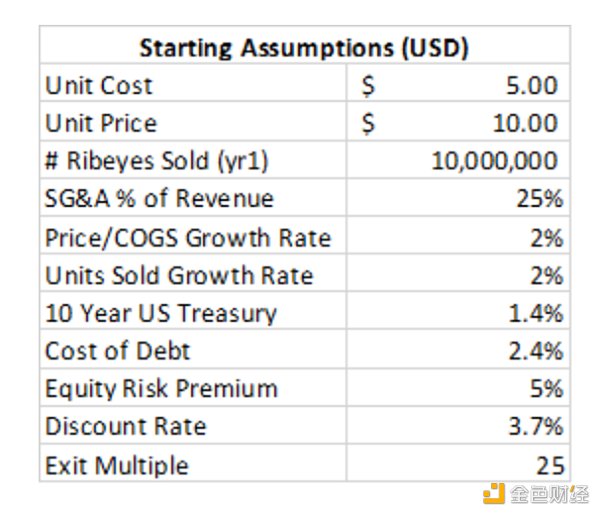The width and height of the screenshot is (600, 515).
Task: Select the Price/COGS Growth Rate label
Action: point(187,238)
